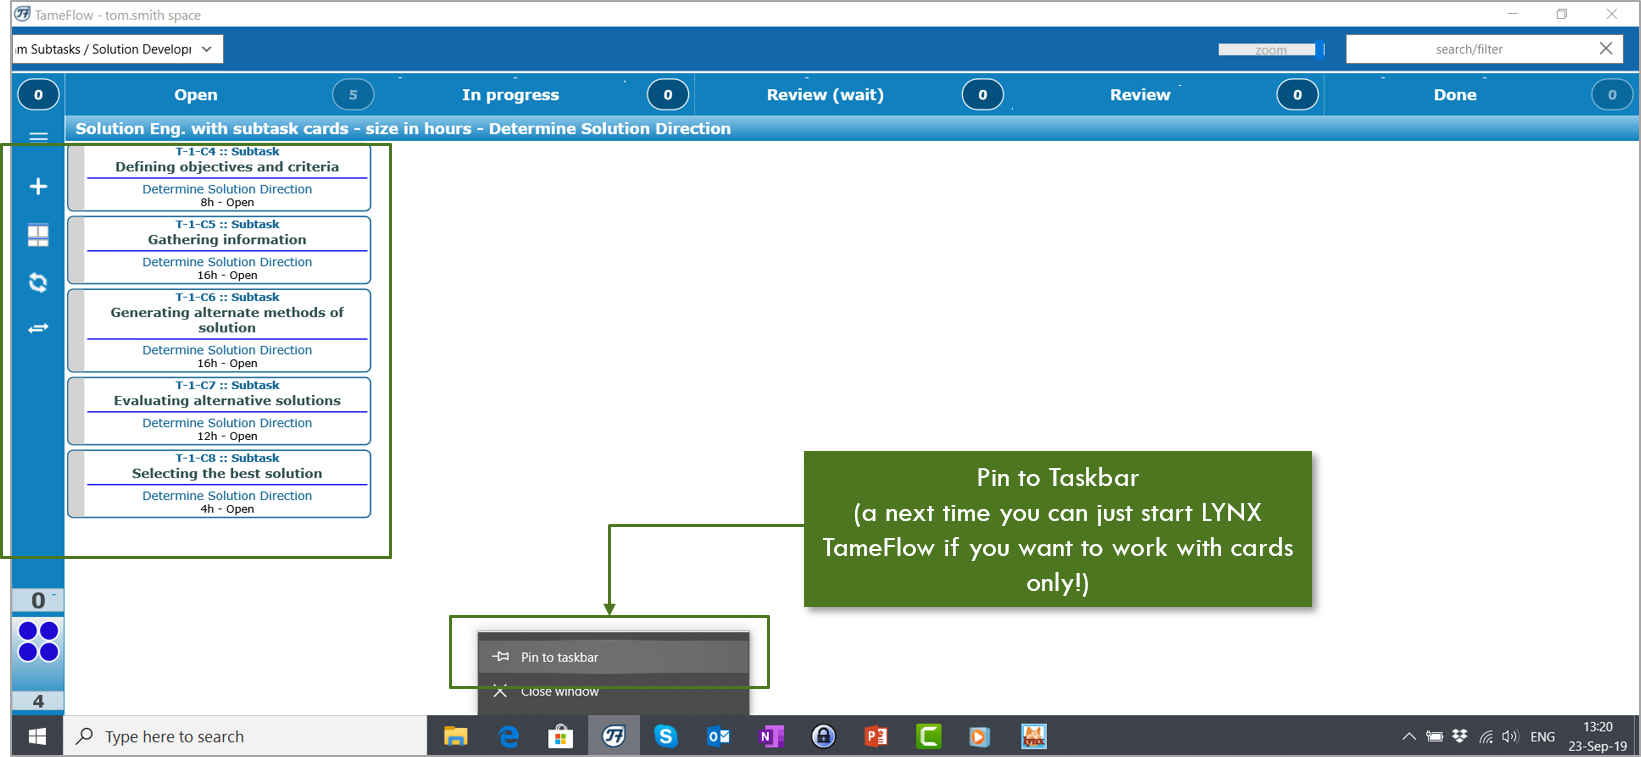Click the Review column header
The height and width of the screenshot is (757, 1641).
pos(1140,95)
